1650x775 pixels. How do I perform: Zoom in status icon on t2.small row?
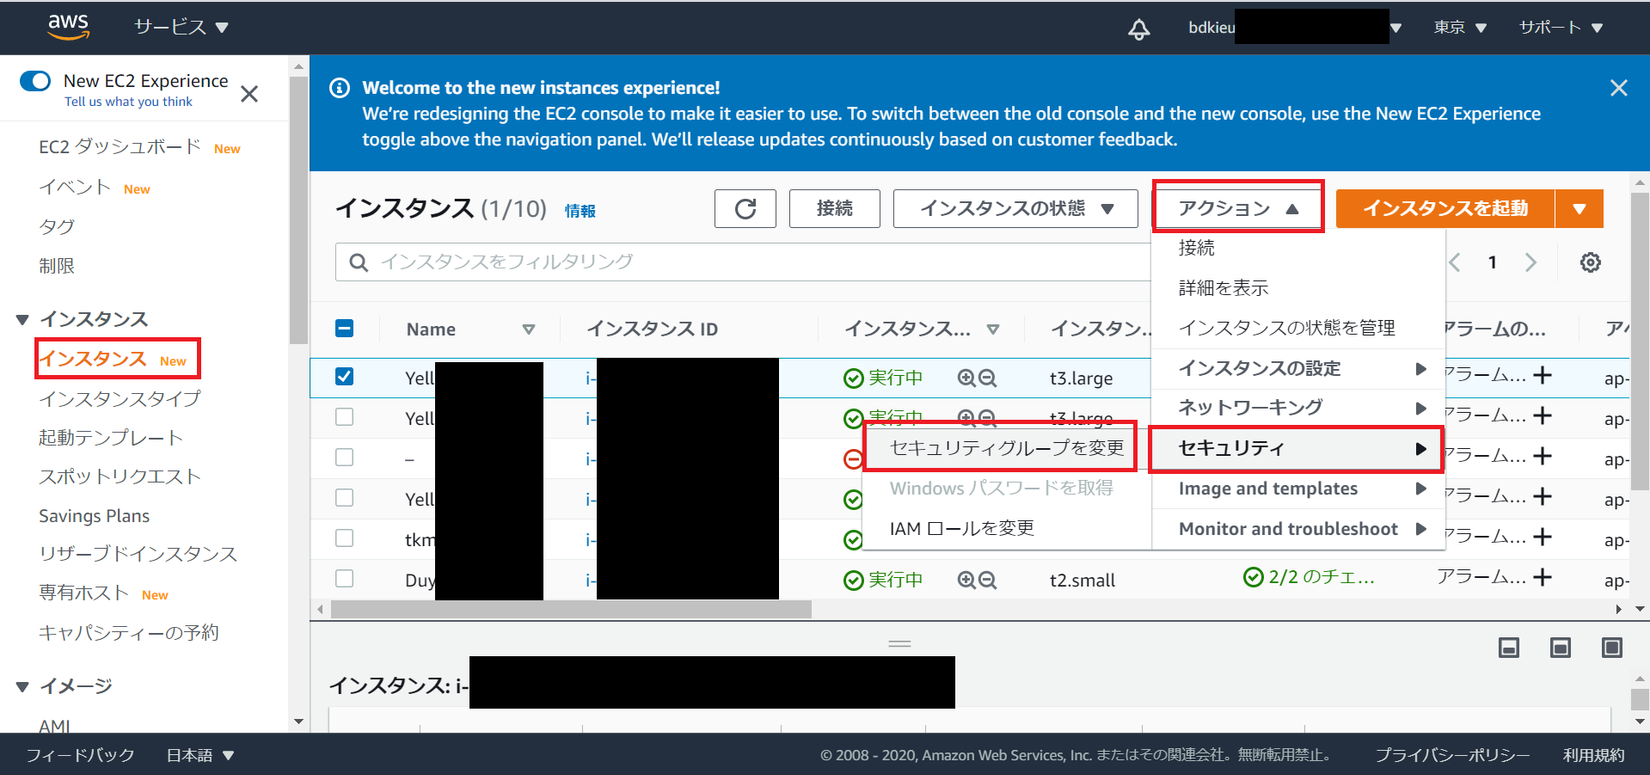(x=966, y=580)
